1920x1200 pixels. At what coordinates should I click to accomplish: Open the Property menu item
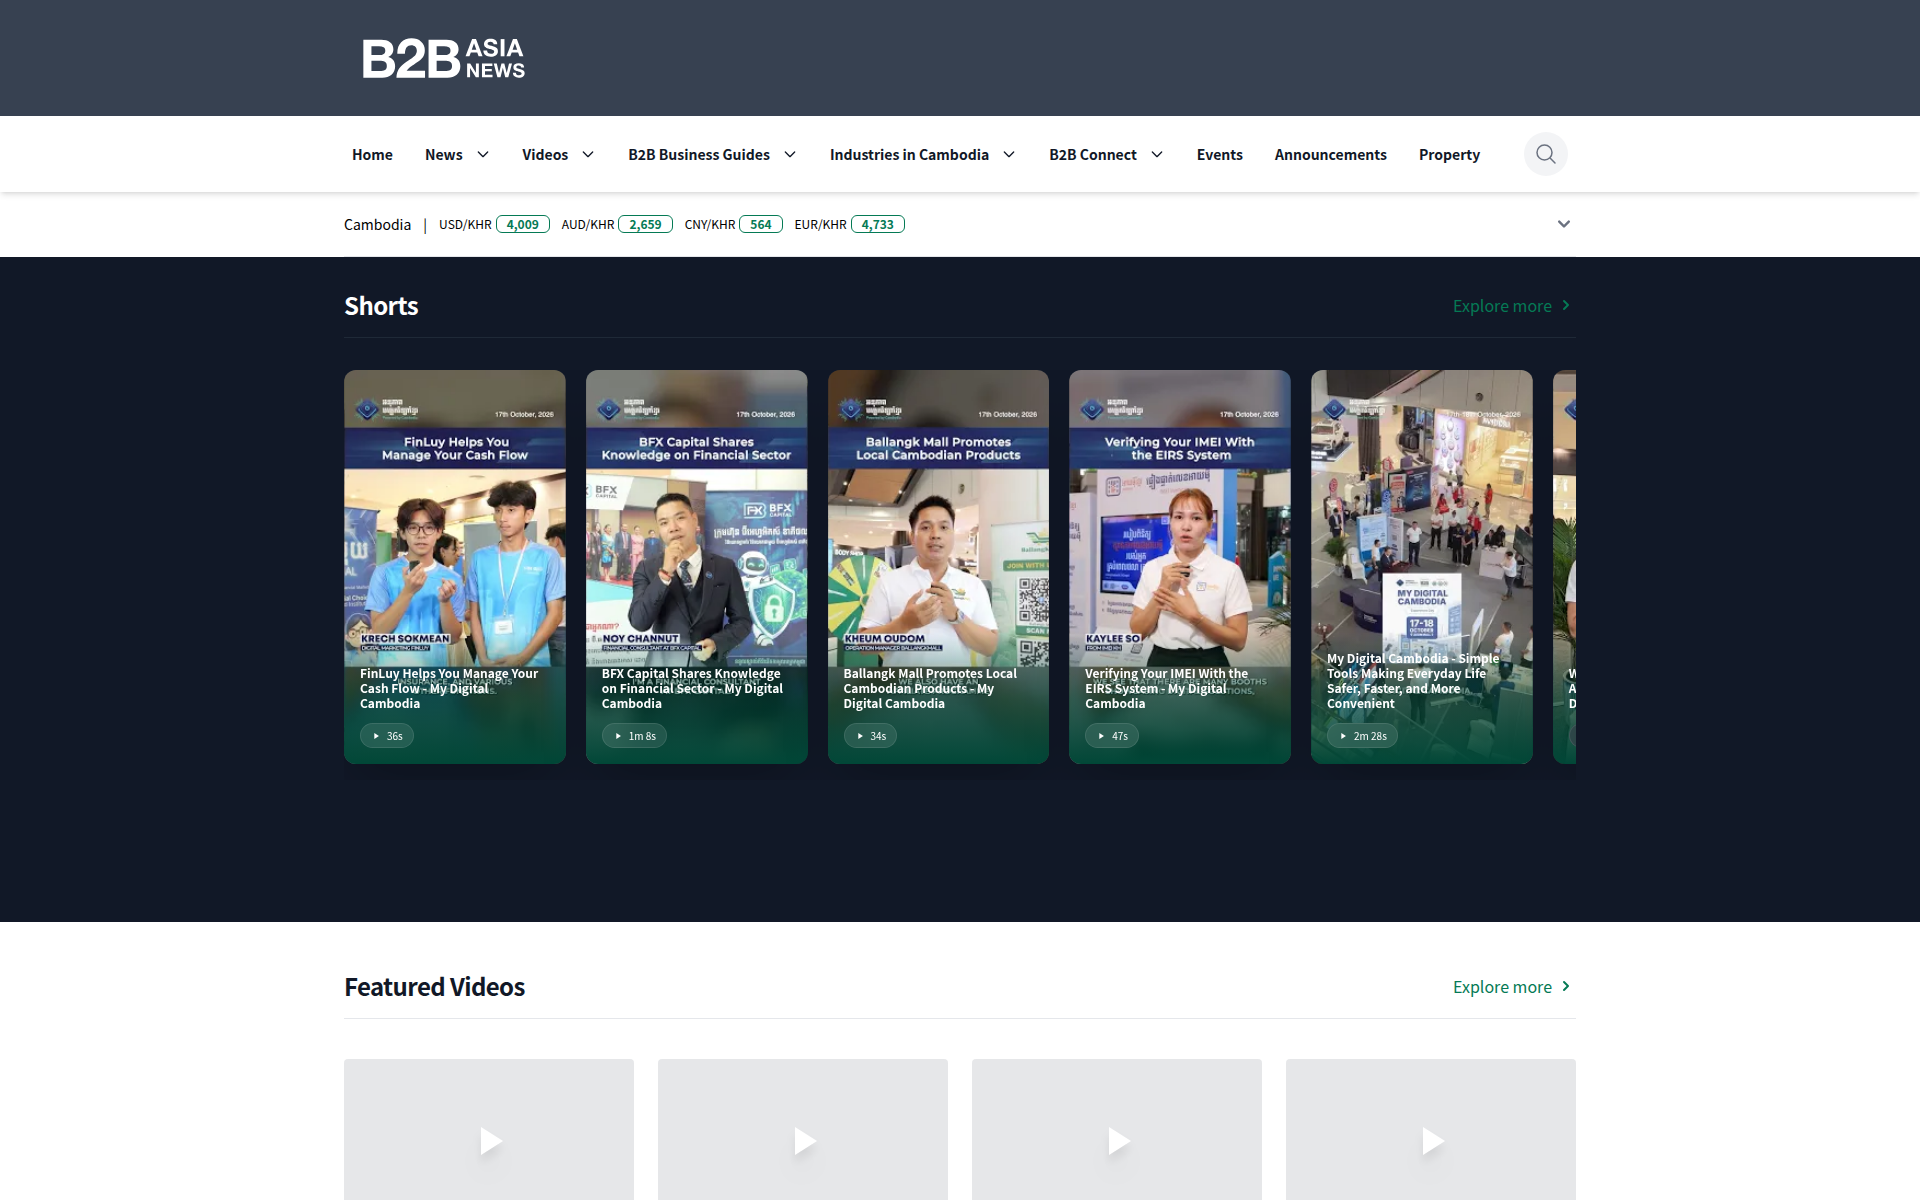1449,154
